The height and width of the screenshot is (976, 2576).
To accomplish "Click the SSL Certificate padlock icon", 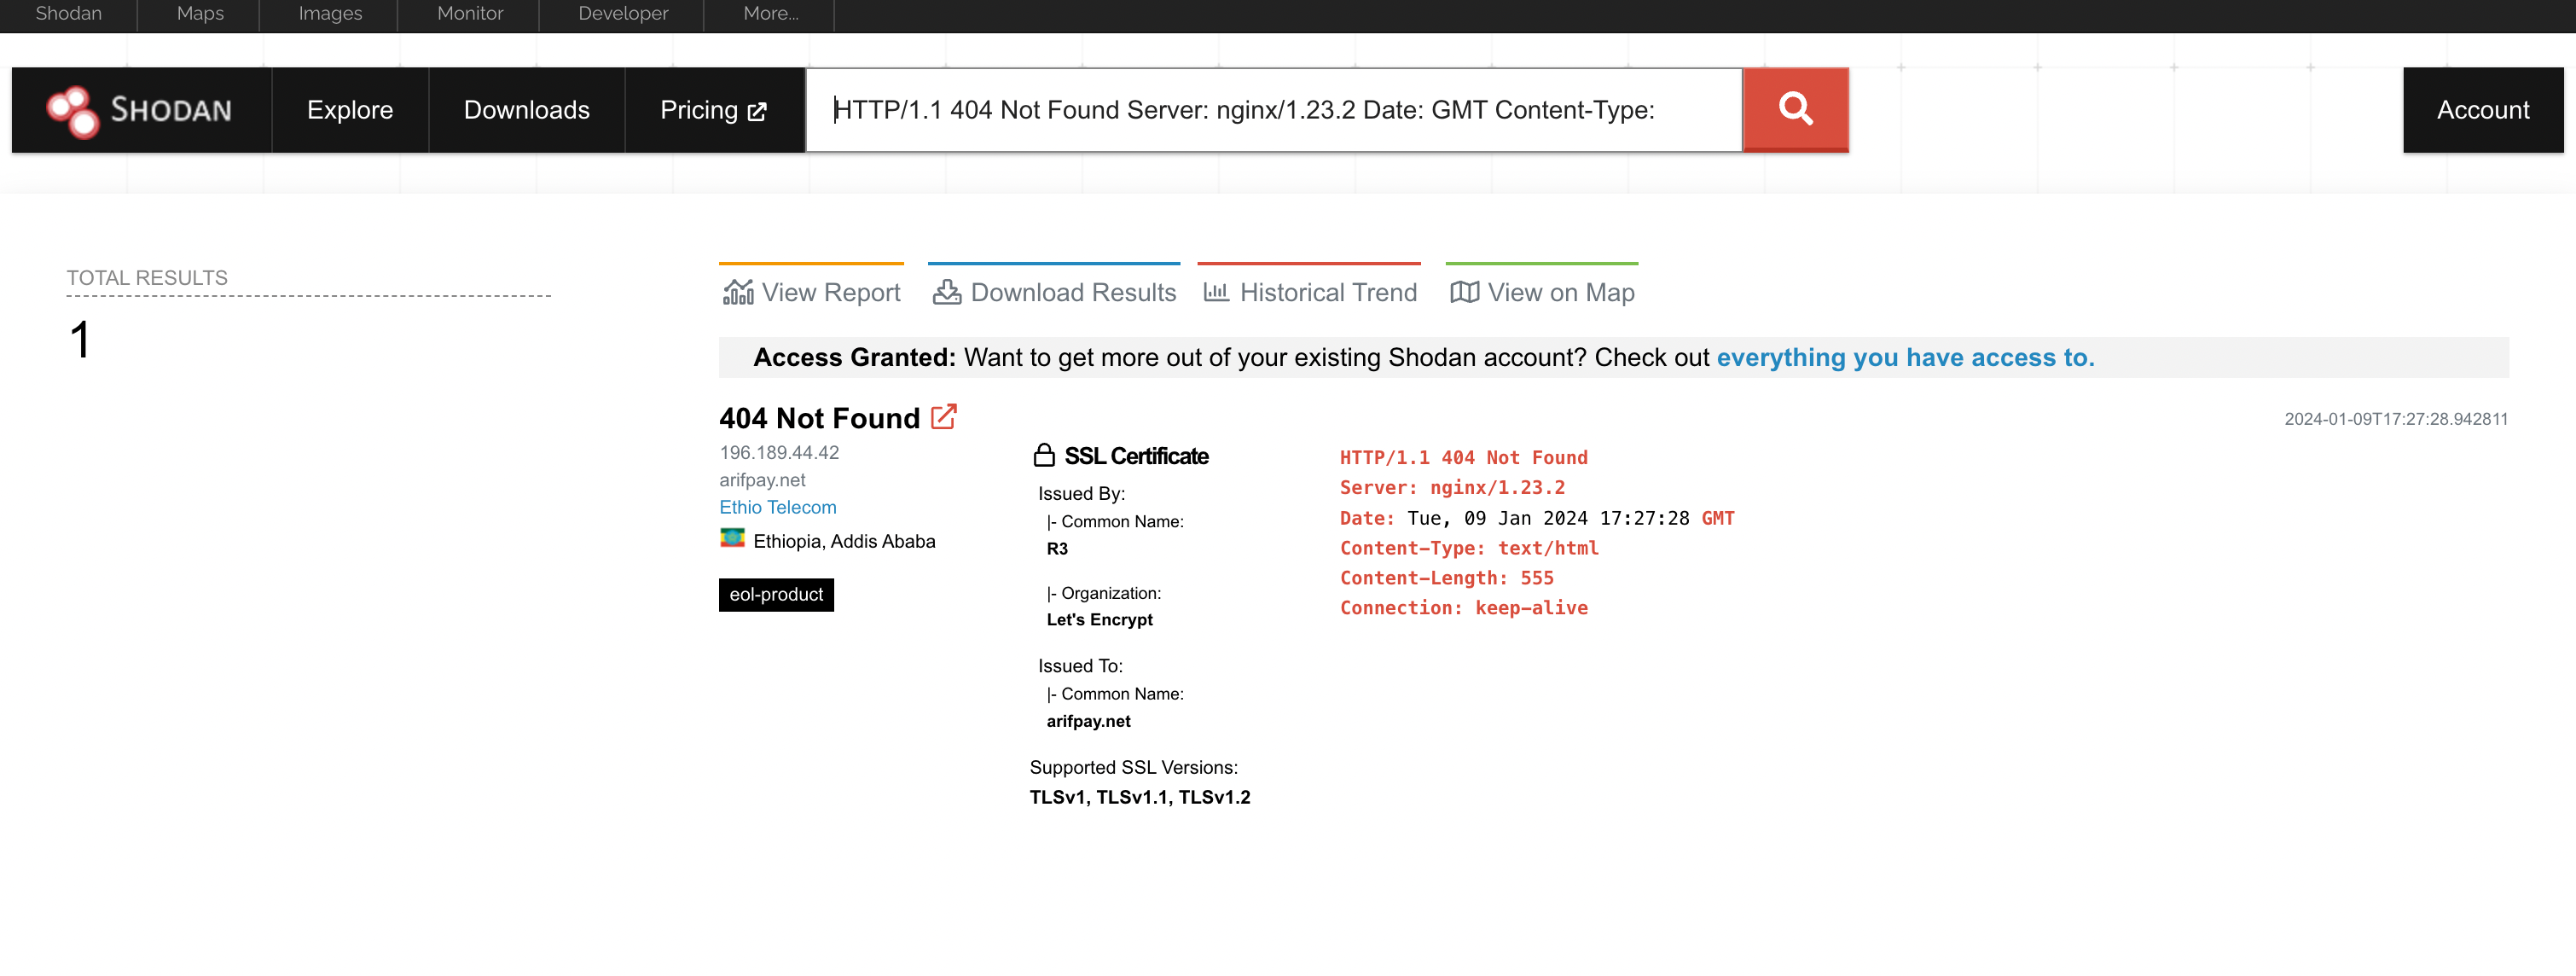I will pos(1044,455).
